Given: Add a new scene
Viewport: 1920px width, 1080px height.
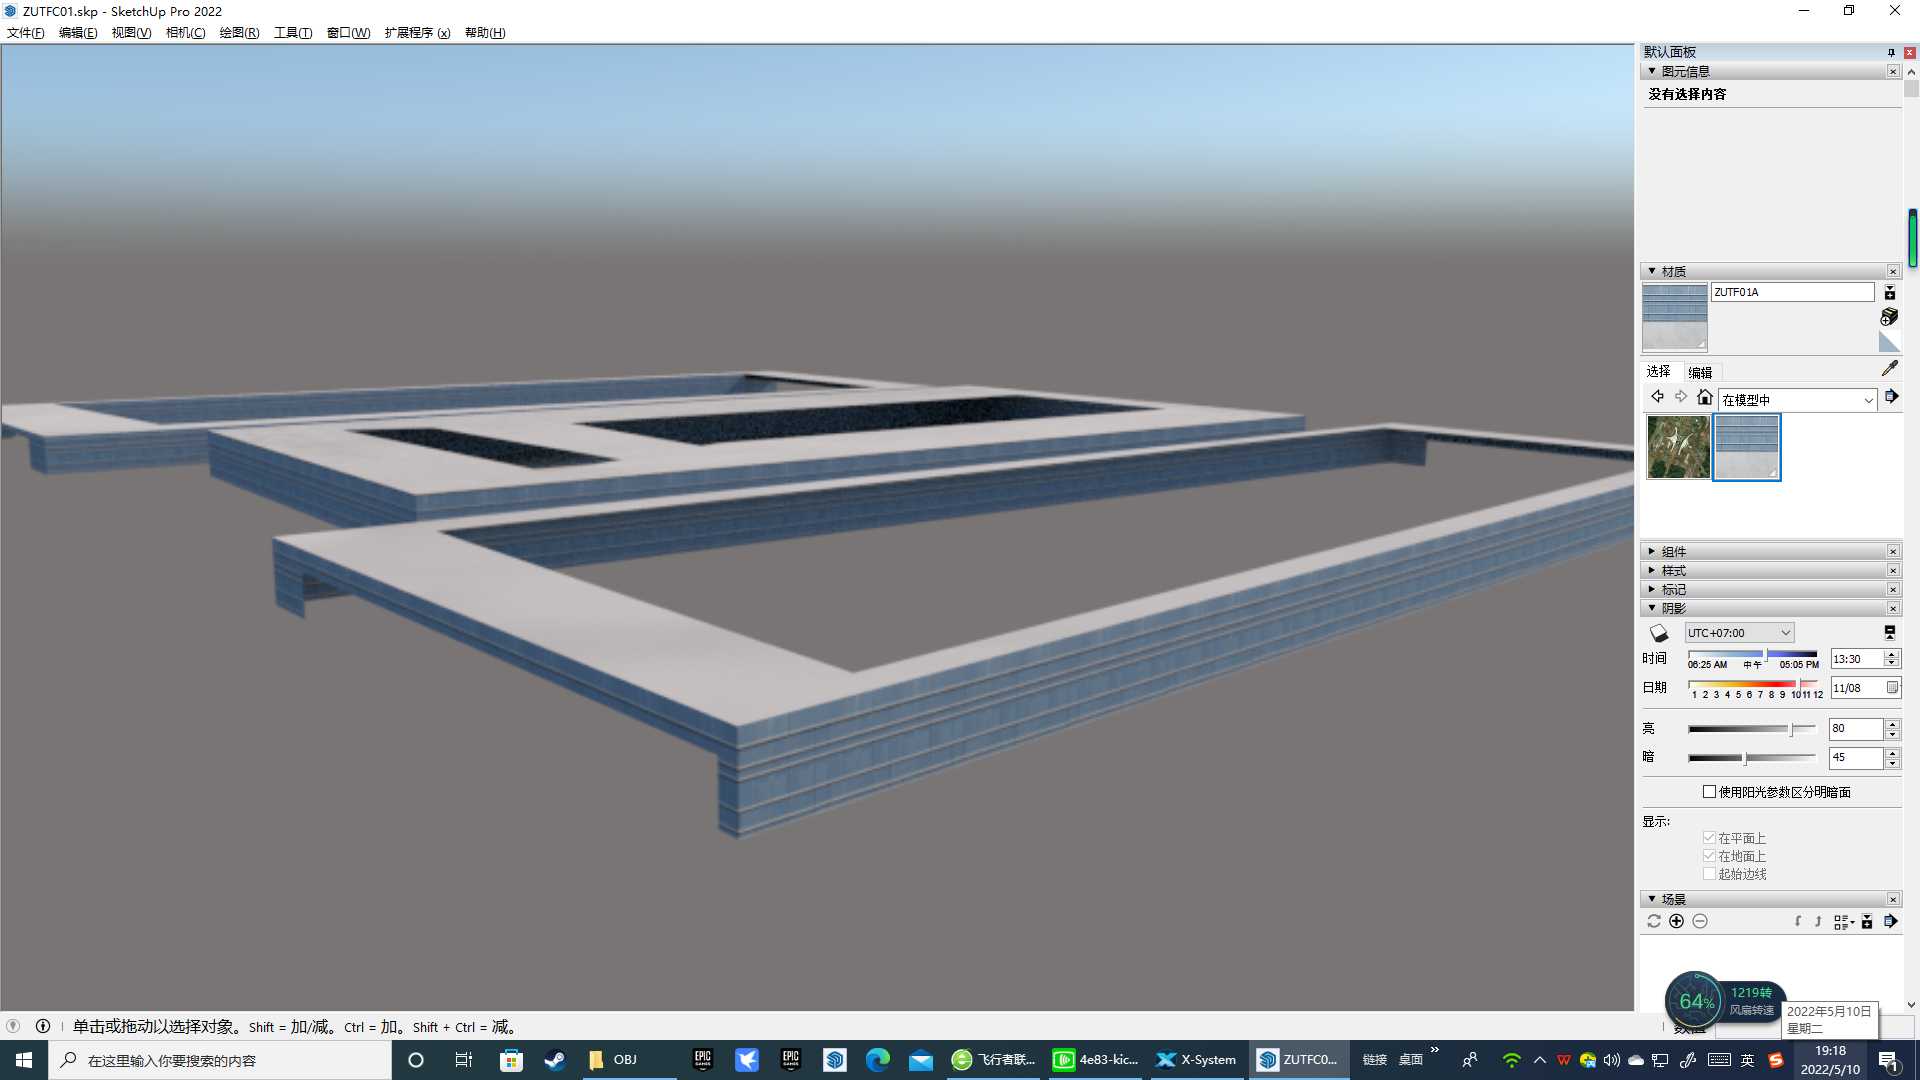Looking at the screenshot, I should point(1677,921).
